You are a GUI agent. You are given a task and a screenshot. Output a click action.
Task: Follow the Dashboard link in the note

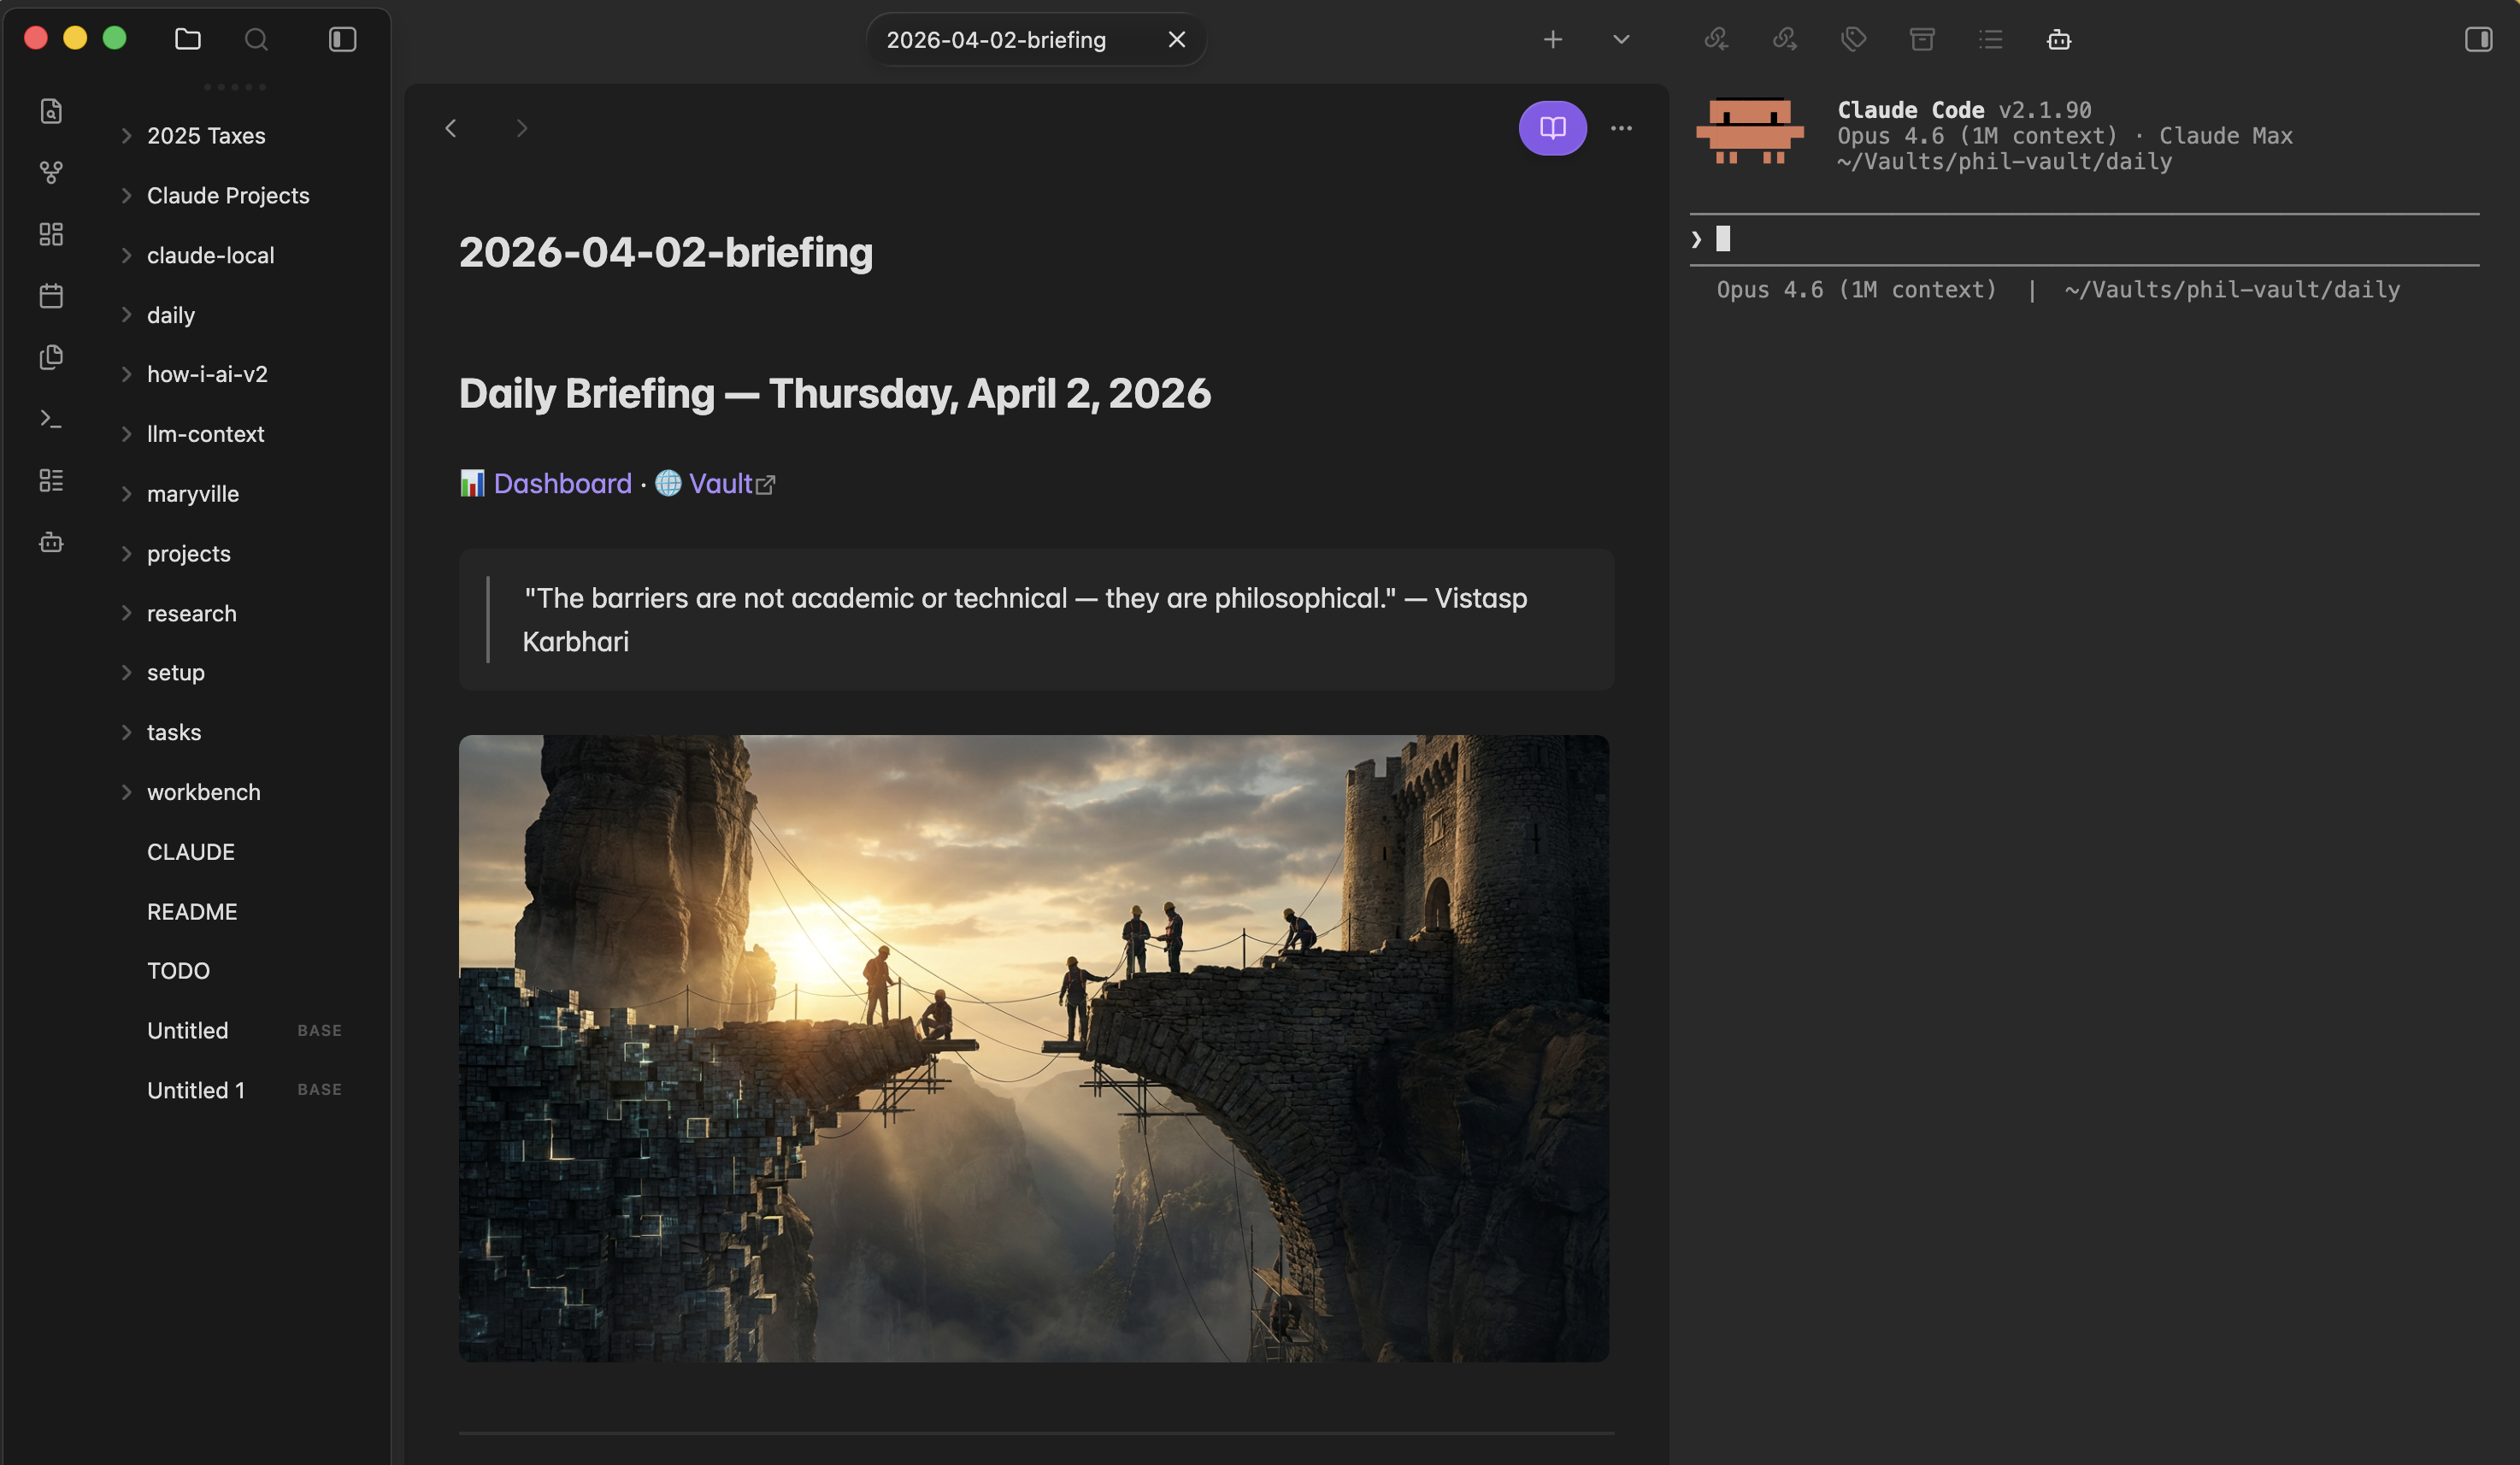tap(563, 483)
